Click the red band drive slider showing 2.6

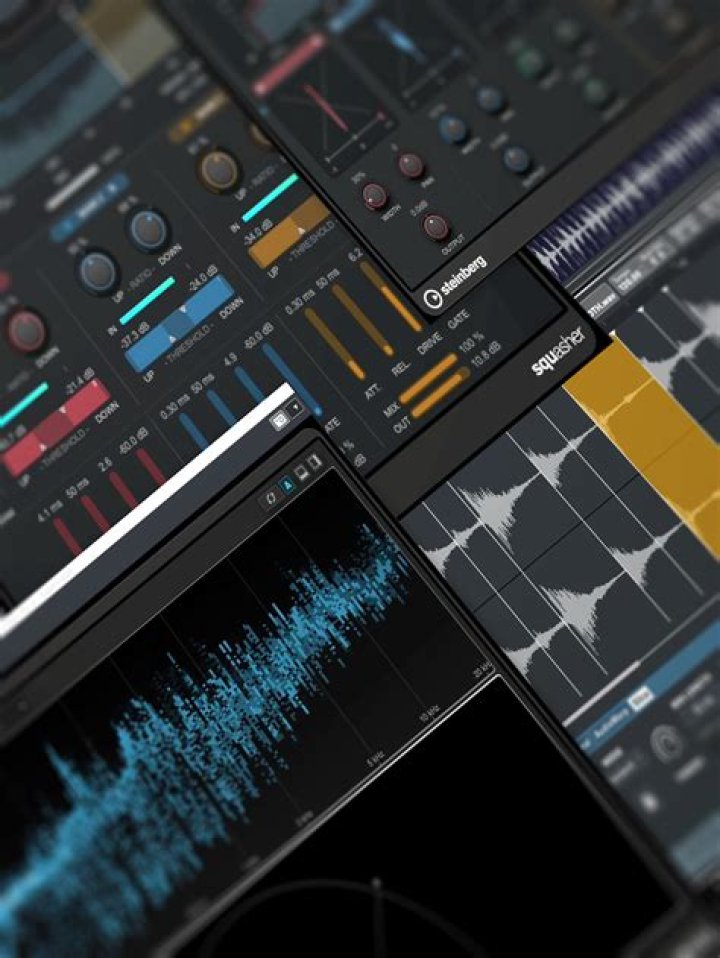coord(123,489)
